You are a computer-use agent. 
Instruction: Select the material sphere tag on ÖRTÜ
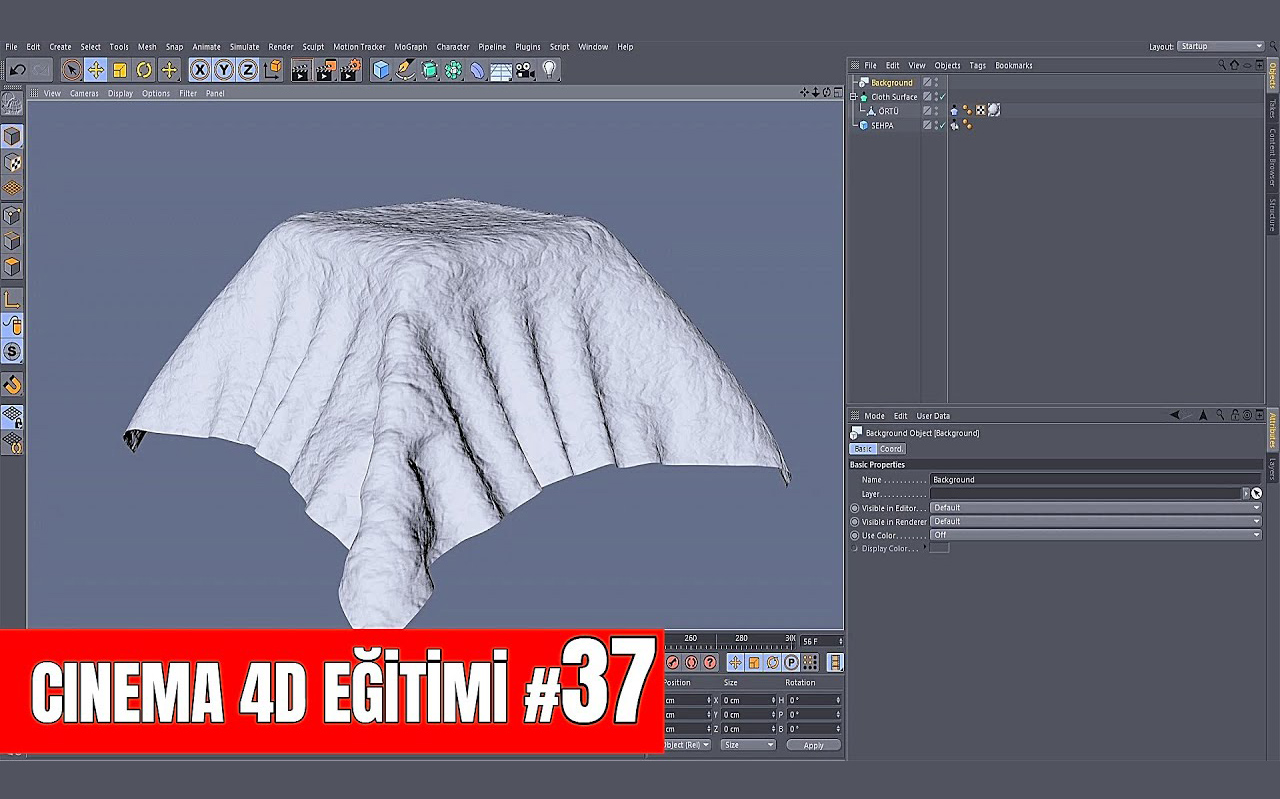coord(993,111)
